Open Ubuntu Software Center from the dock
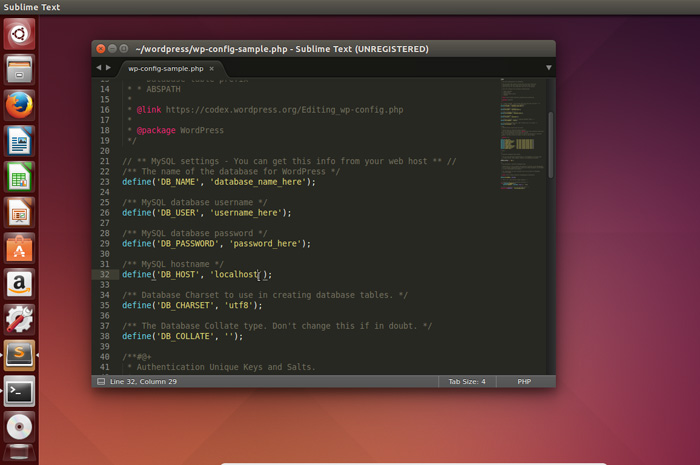The height and width of the screenshot is (465, 700). (x=19, y=248)
